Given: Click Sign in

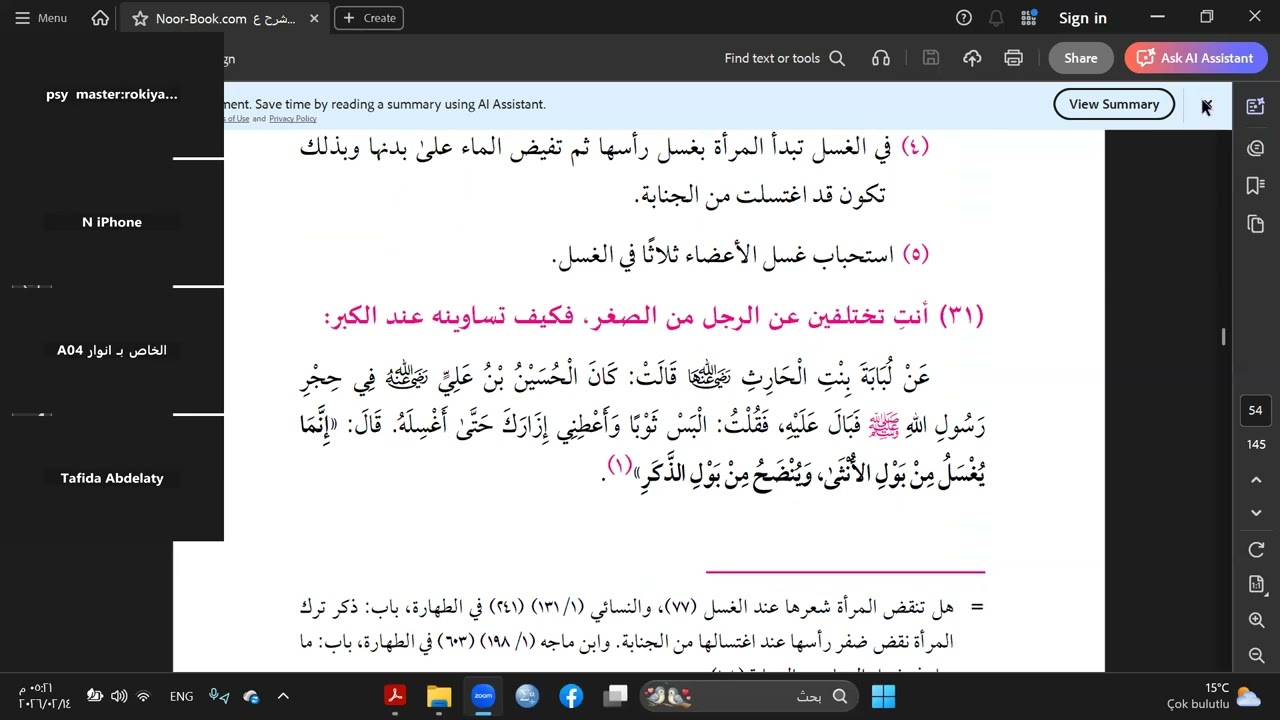Looking at the screenshot, I should (x=1083, y=18).
